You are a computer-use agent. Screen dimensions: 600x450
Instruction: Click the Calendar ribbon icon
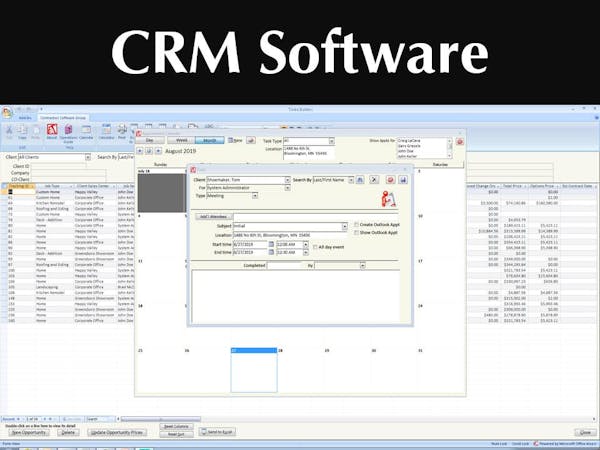coord(86,129)
